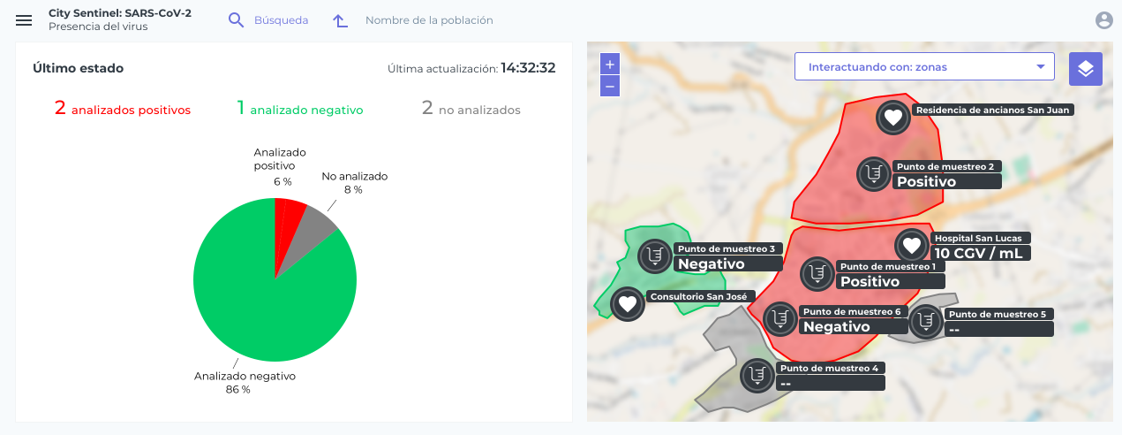The image size is (1122, 435).
Task: Click 'Analizado positivo 6 %' chart label
Action: (280, 167)
